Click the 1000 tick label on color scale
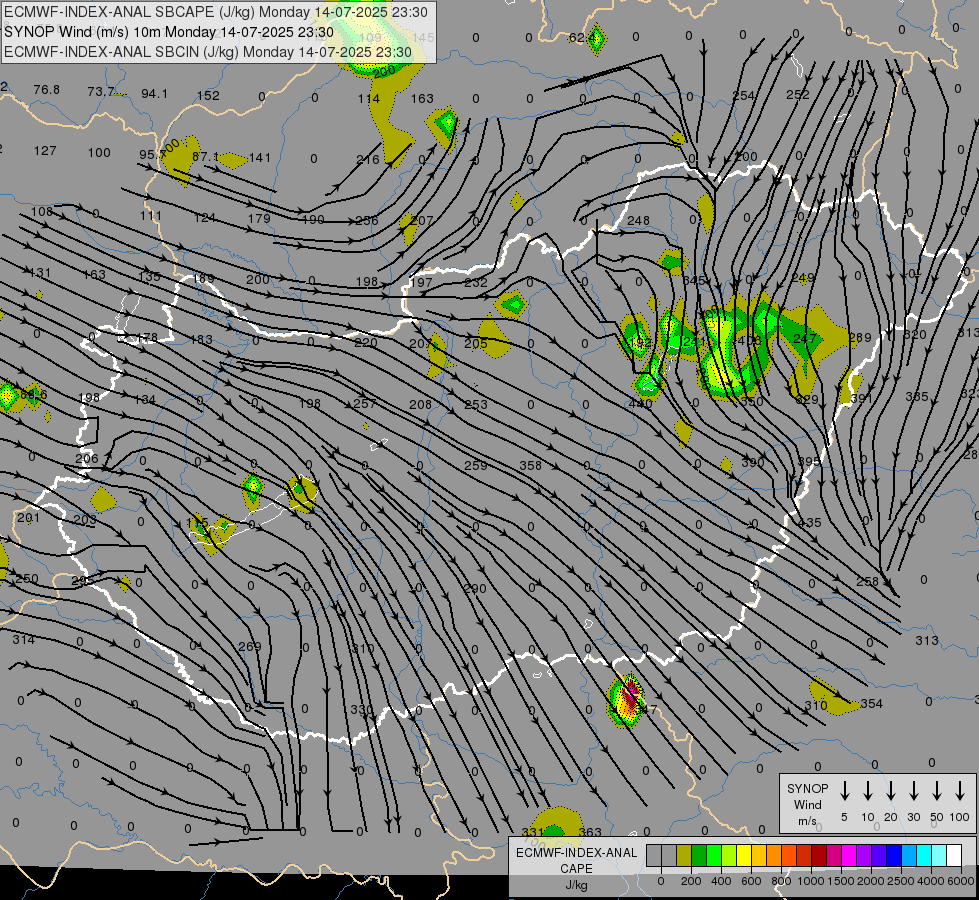The width and height of the screenshot is (979, 900). point(810,881)
